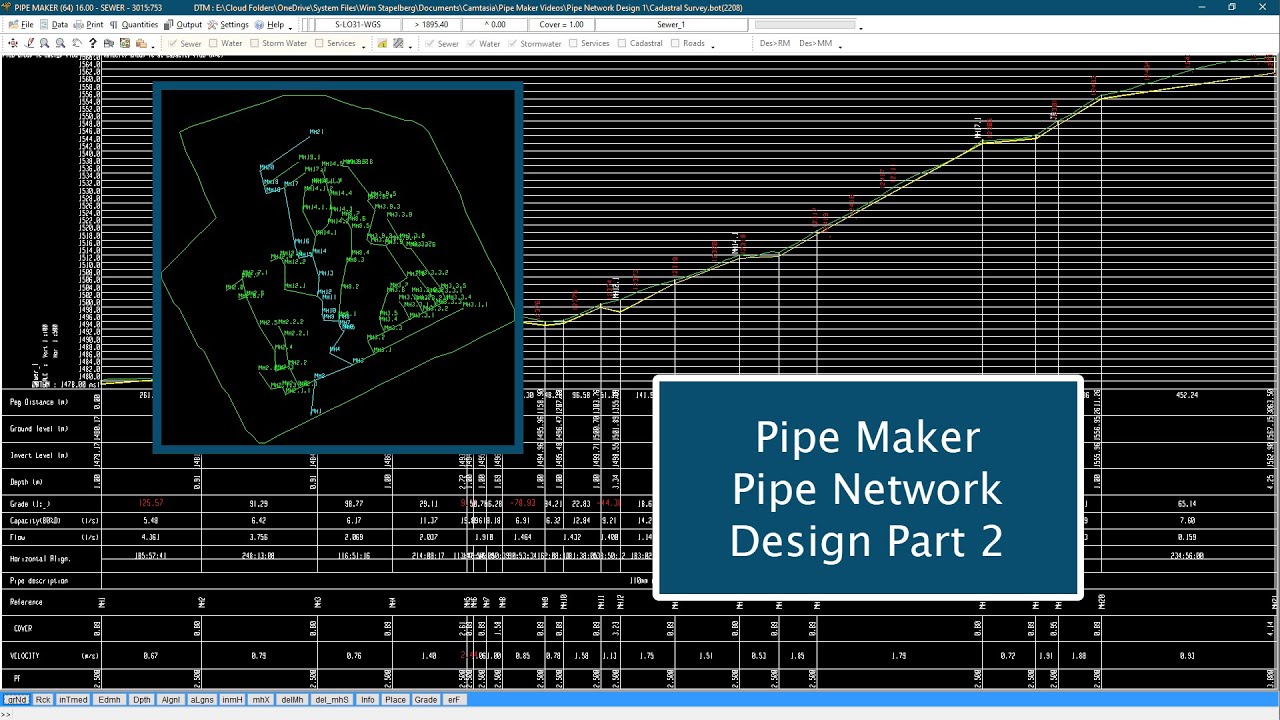This screenshot has width=1280, height=720.
Task: Open the Settings menu
Action: pos(228,24)
